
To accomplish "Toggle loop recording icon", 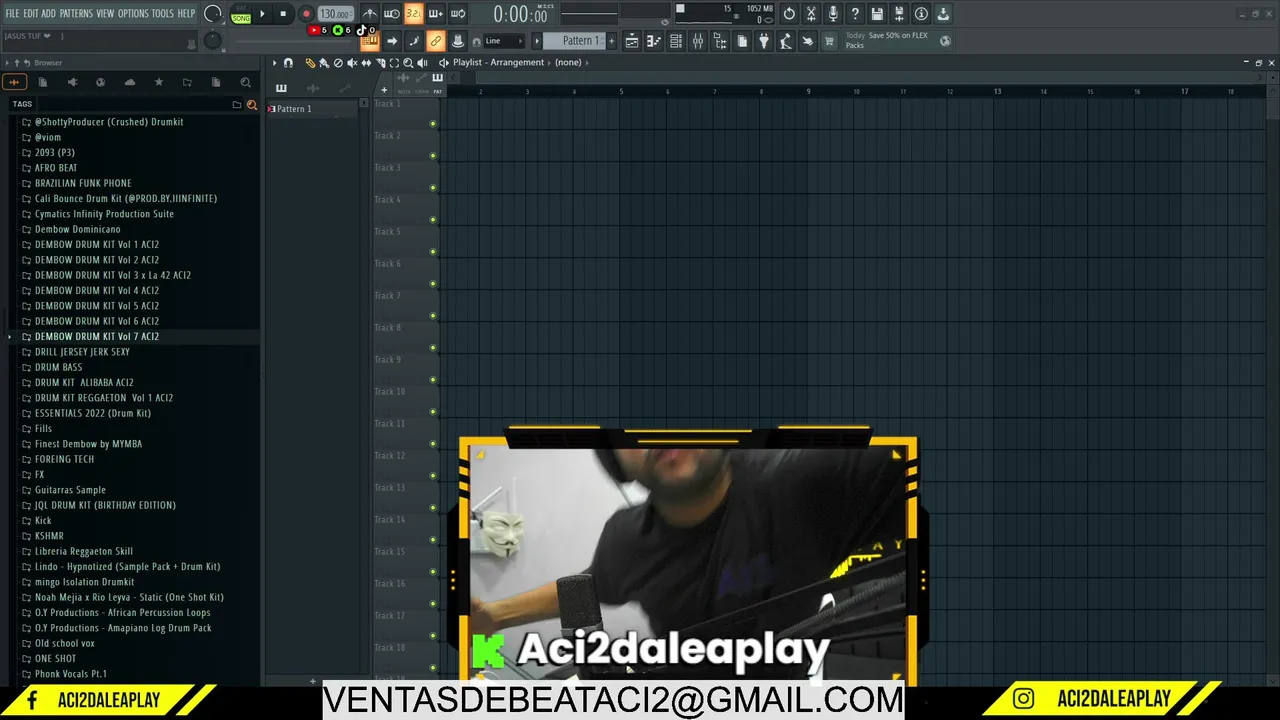I will (458, 14).
